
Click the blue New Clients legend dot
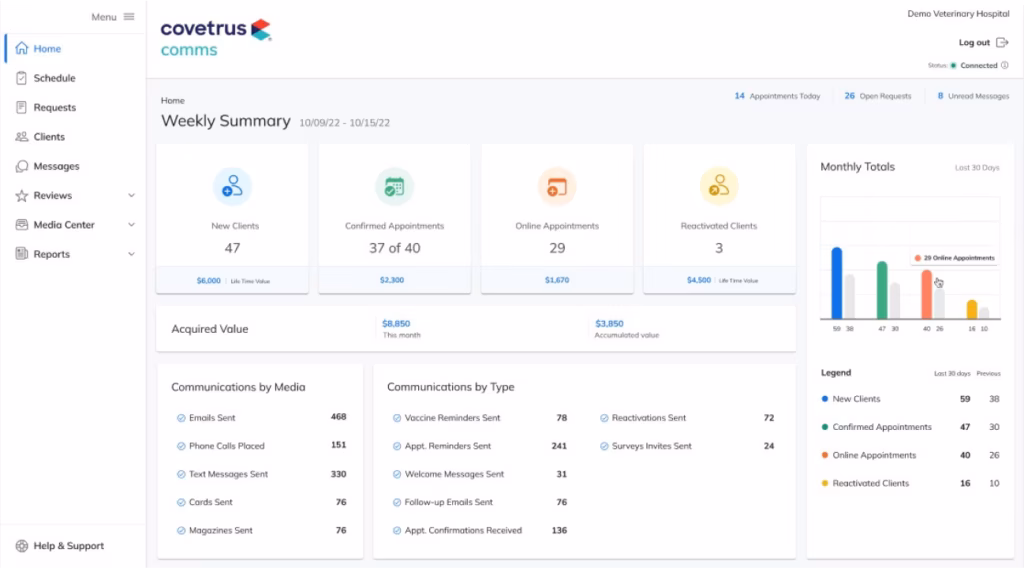coord(825,399)
